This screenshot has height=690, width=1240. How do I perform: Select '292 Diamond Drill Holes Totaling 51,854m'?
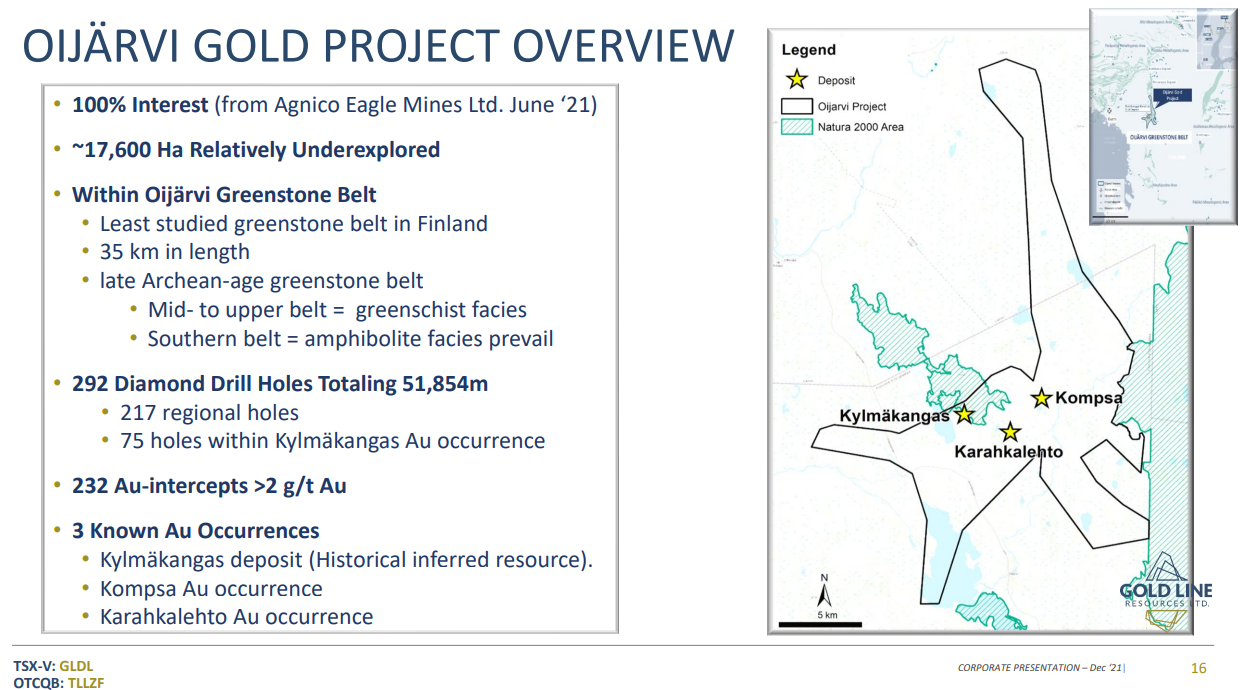280,383
